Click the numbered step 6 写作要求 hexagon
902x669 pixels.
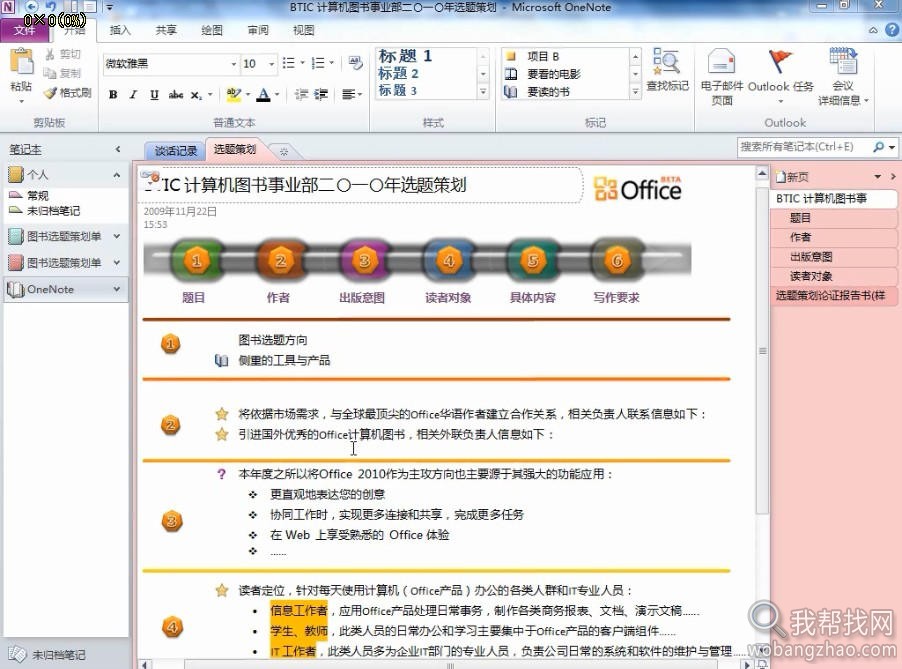coord(617,261)
